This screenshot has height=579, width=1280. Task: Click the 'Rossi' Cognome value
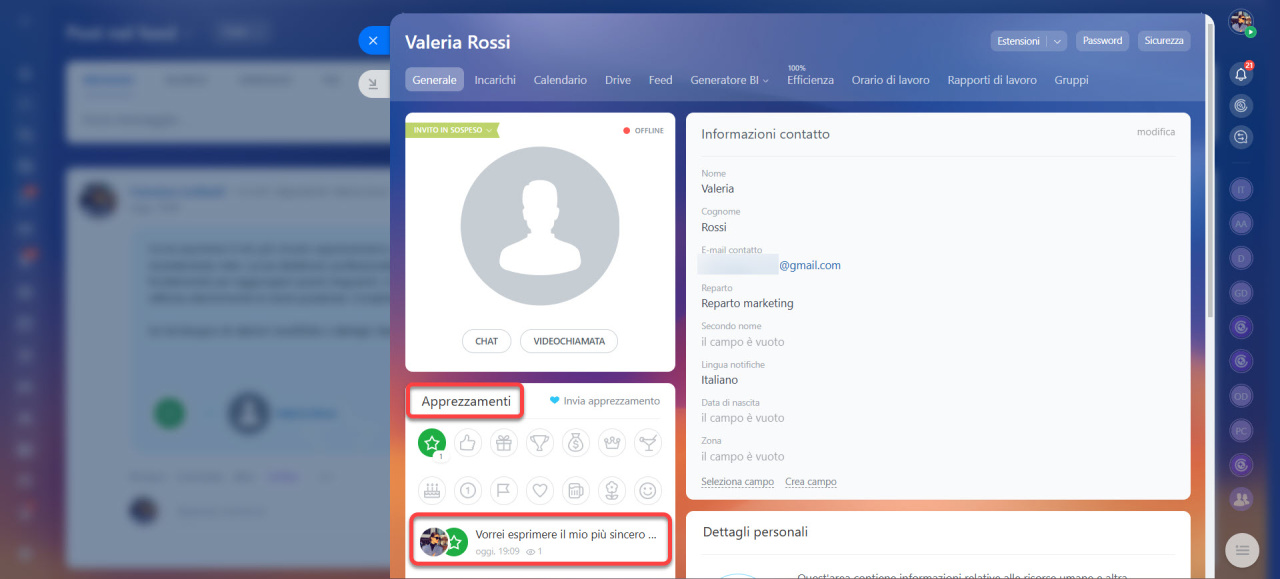[714, 227]
